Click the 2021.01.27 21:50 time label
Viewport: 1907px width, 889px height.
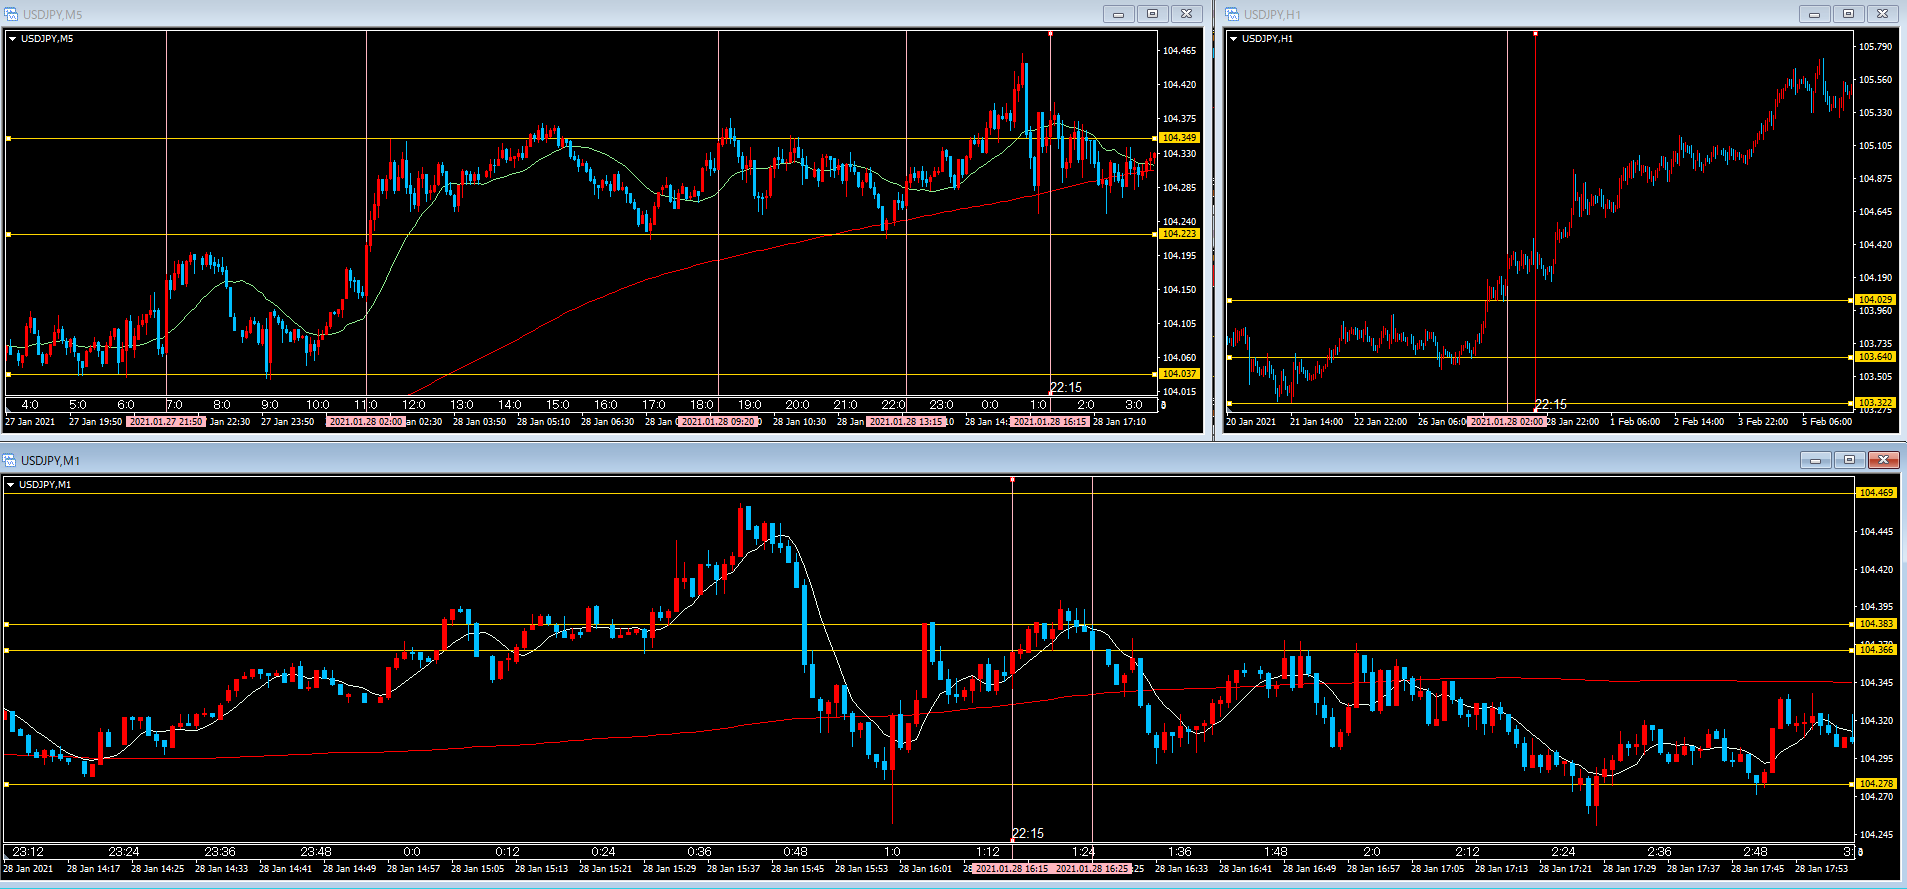166,422
